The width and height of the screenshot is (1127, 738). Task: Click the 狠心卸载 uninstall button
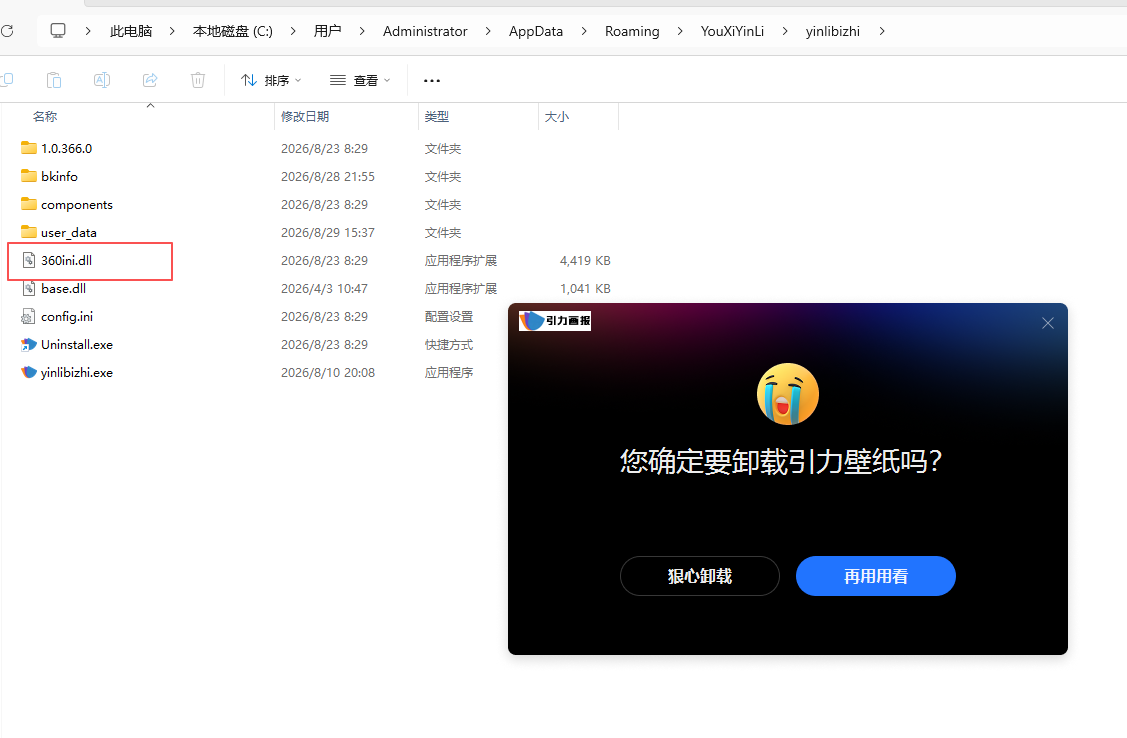[699, 576]
